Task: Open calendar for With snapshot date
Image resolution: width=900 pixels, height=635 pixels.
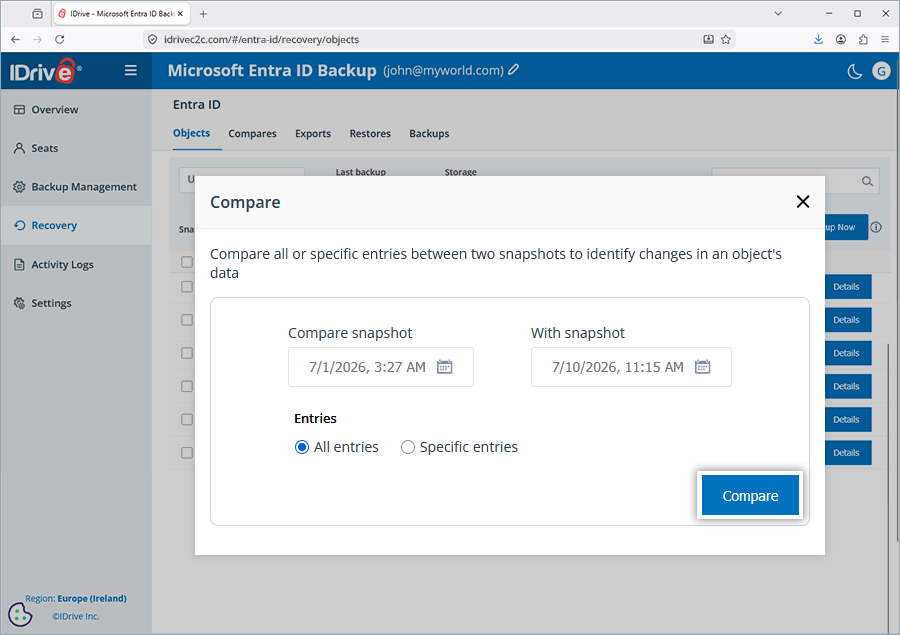Action: (703, 366)
